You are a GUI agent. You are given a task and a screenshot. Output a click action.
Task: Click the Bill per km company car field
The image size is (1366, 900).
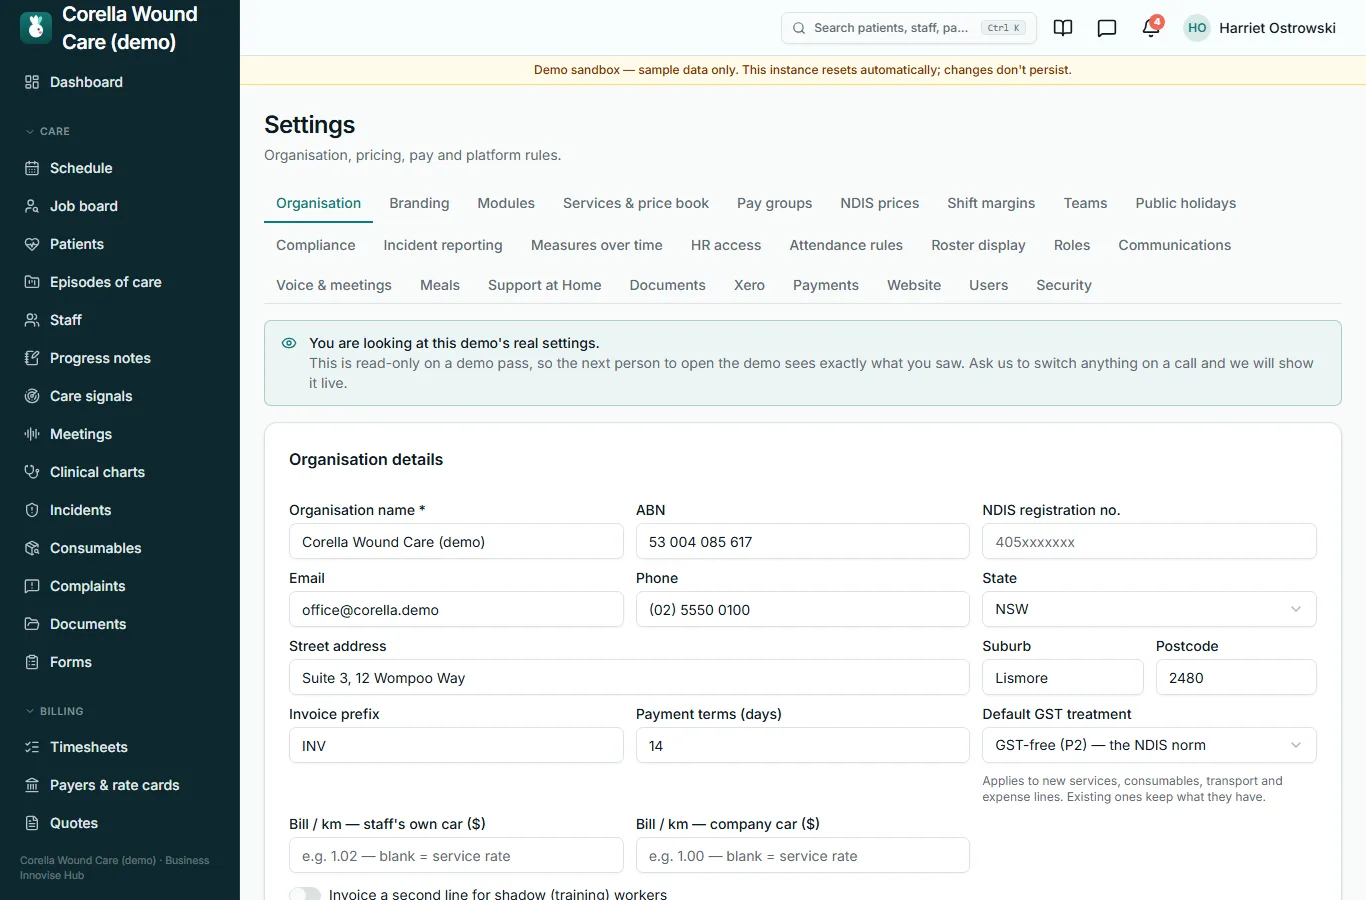point(802,856)
